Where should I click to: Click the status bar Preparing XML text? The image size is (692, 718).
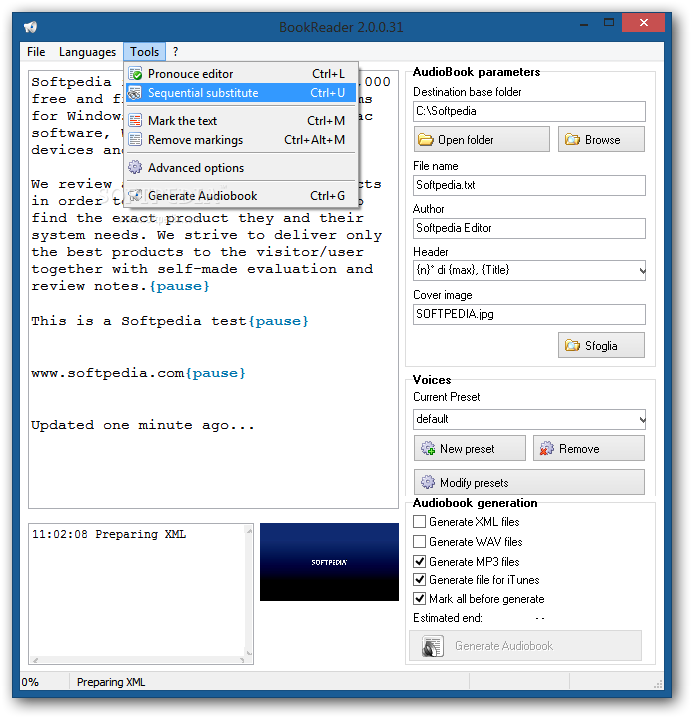click(x=111, y=682)
